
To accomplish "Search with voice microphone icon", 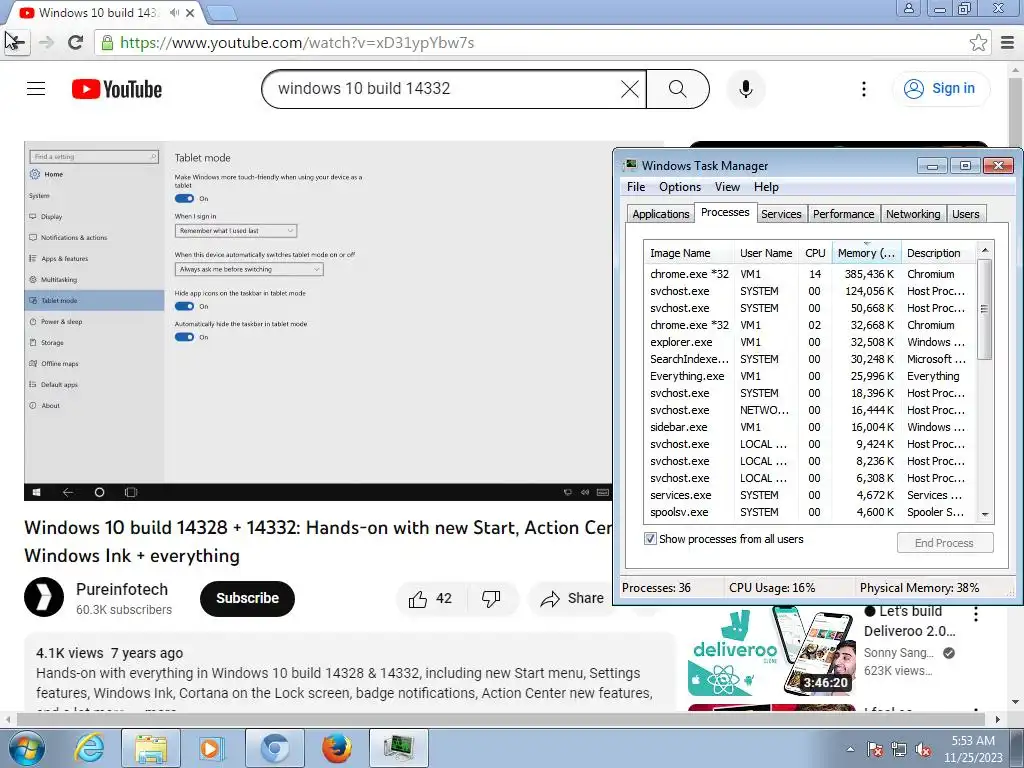I will click(745, 89).
